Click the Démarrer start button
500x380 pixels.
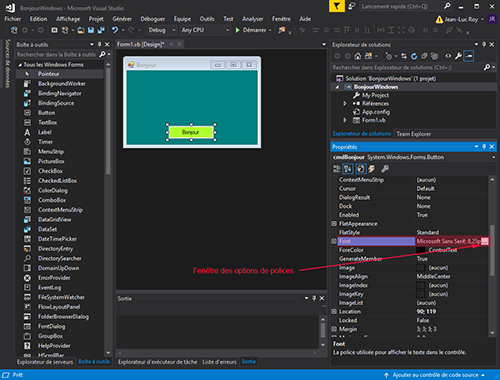(253, 30)
